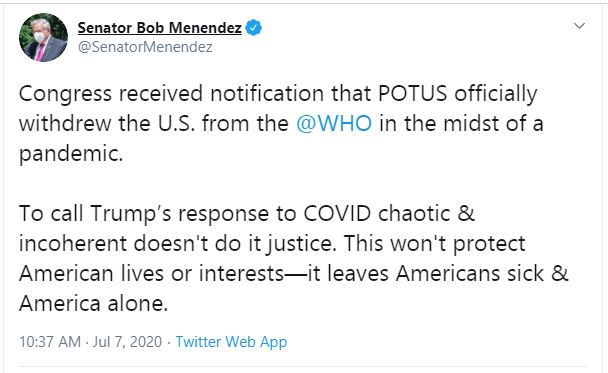Click the phrase America alone

click(93, 303)
